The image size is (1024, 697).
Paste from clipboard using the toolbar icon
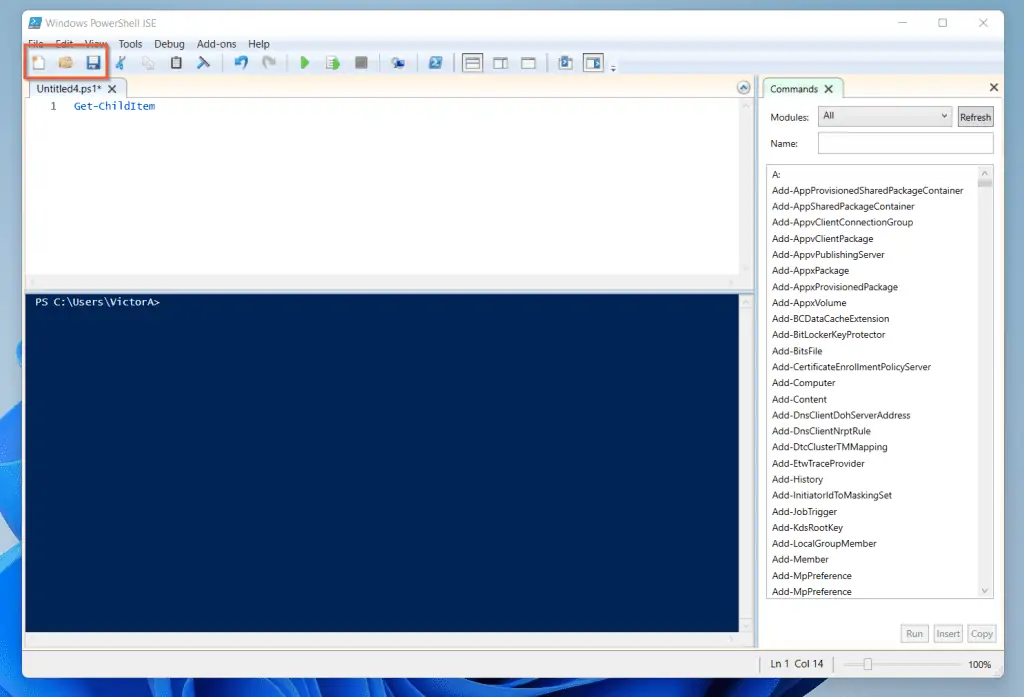176,63
